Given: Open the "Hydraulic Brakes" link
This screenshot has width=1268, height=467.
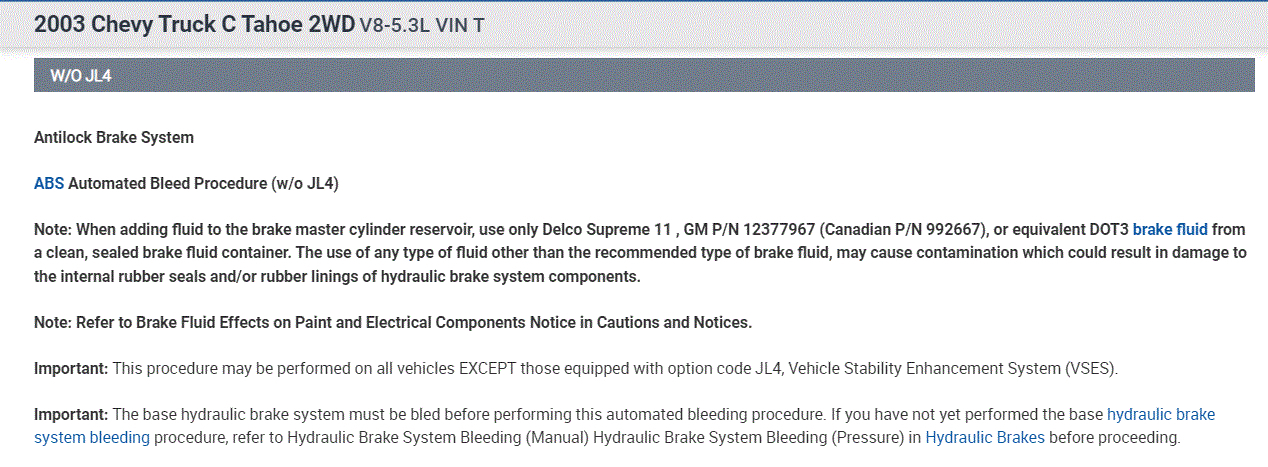Looking at the screenshot, I should click(x=985, y=437).
